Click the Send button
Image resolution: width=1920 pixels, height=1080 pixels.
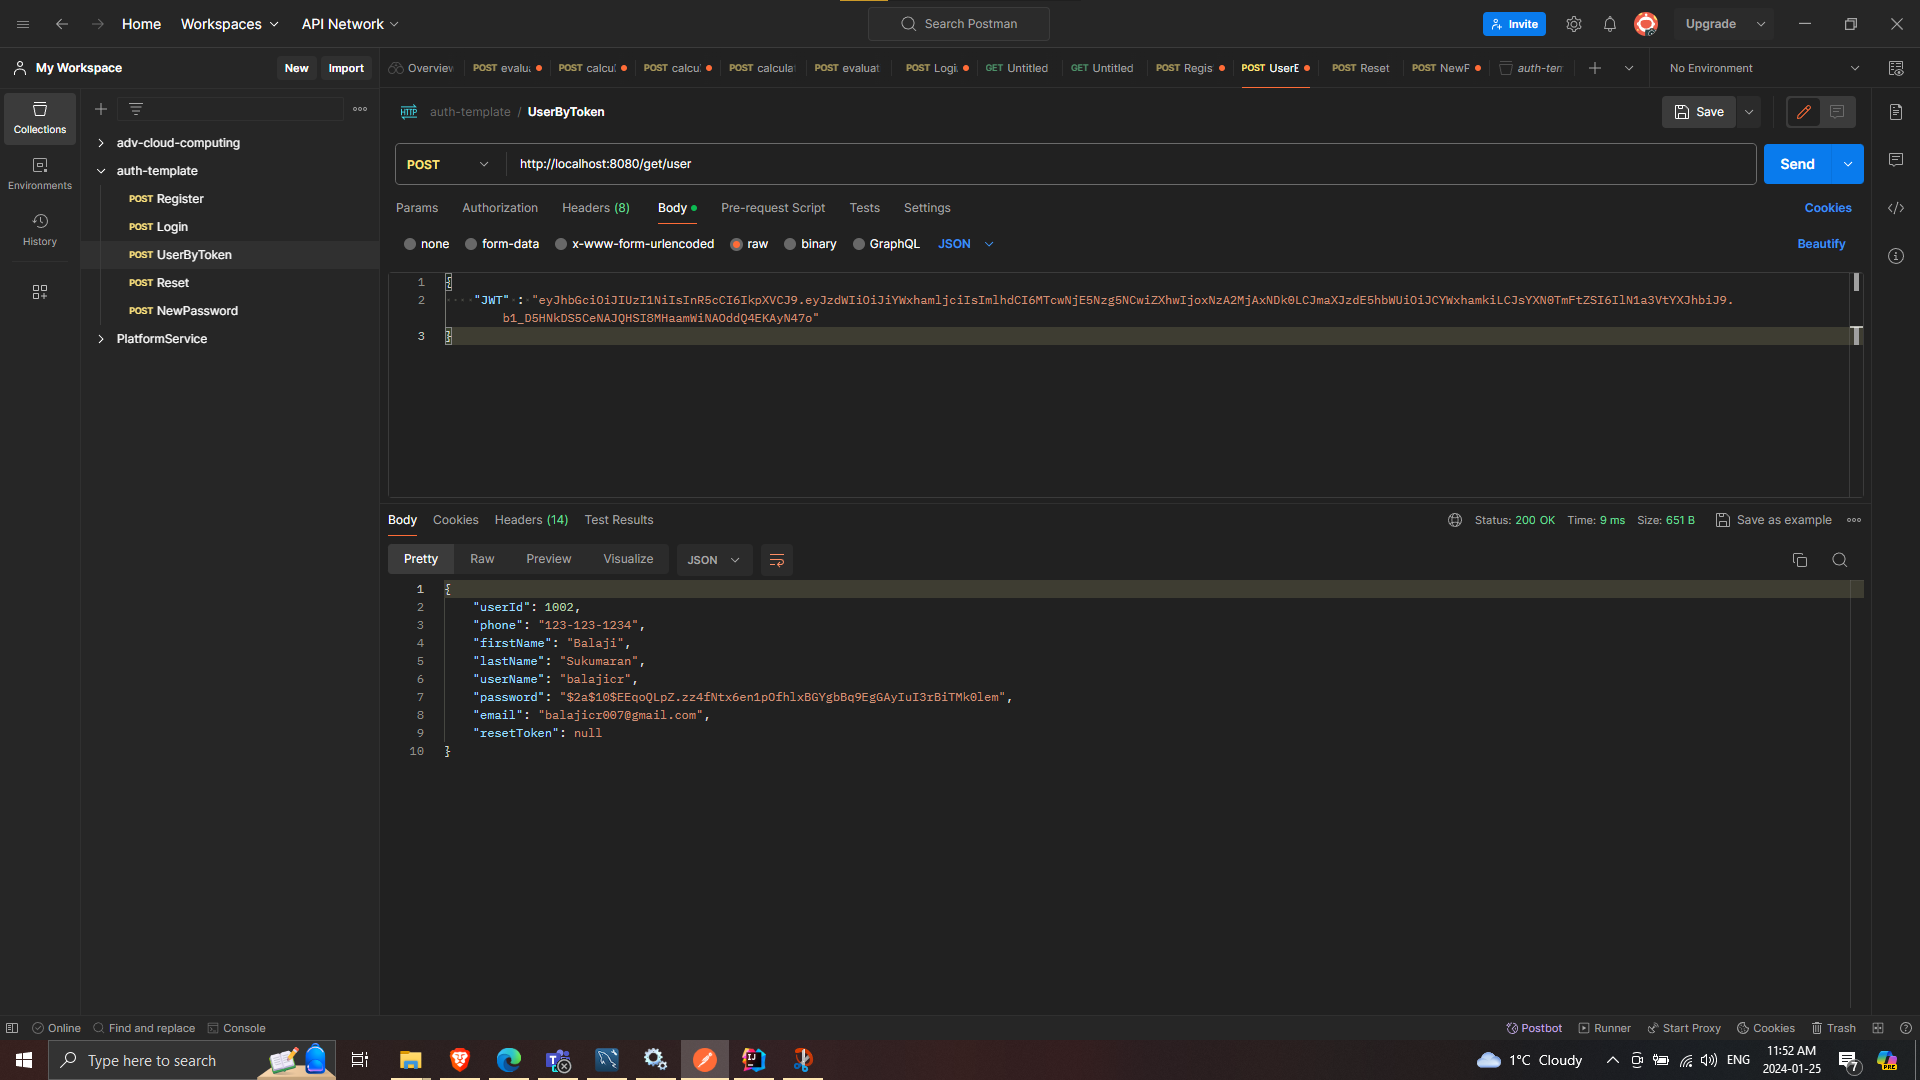pyautogui.click(x=1796, y=164)
